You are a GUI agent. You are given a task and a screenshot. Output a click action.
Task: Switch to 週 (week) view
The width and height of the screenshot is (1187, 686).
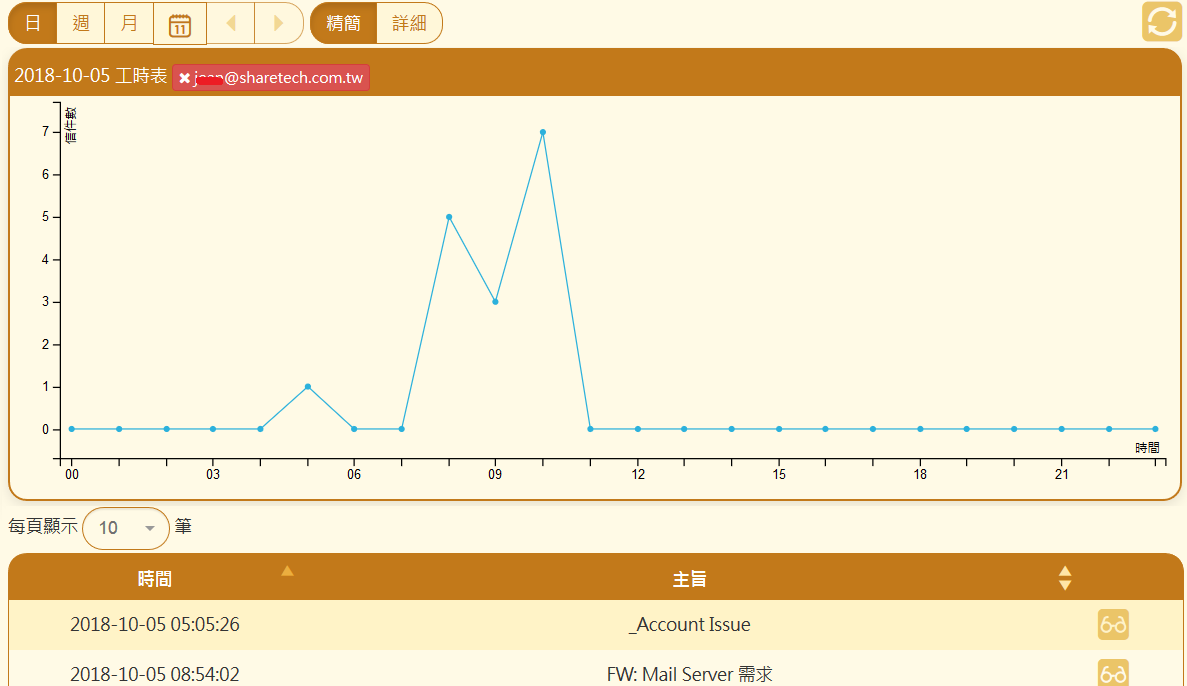(x=81, y=23)
